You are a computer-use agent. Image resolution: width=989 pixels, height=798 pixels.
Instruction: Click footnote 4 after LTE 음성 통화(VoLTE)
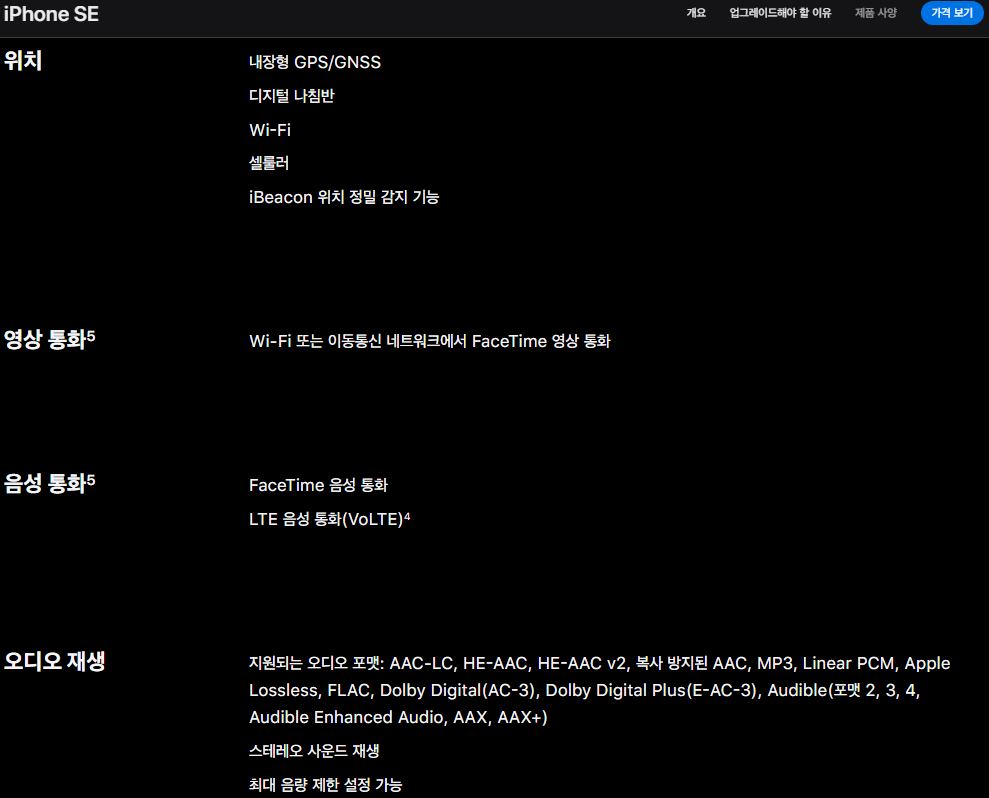(407, 517)
